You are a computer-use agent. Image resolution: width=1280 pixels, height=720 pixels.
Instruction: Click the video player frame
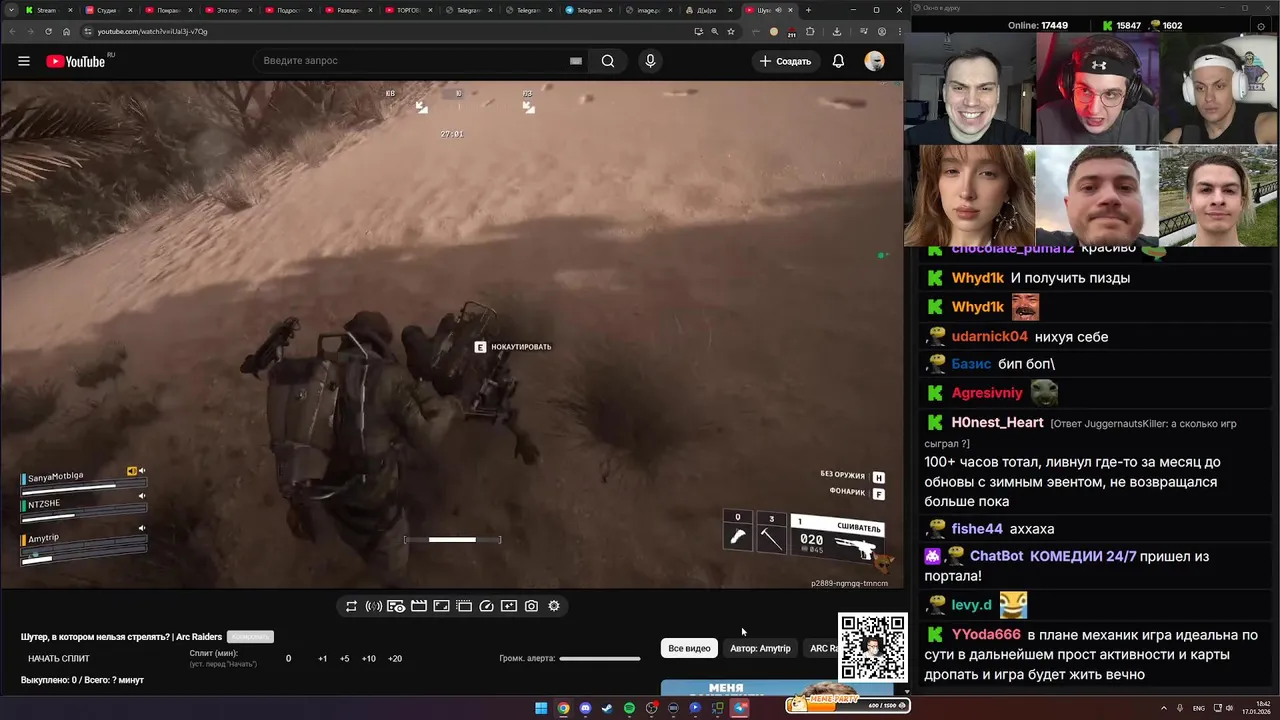coord(451,335)
